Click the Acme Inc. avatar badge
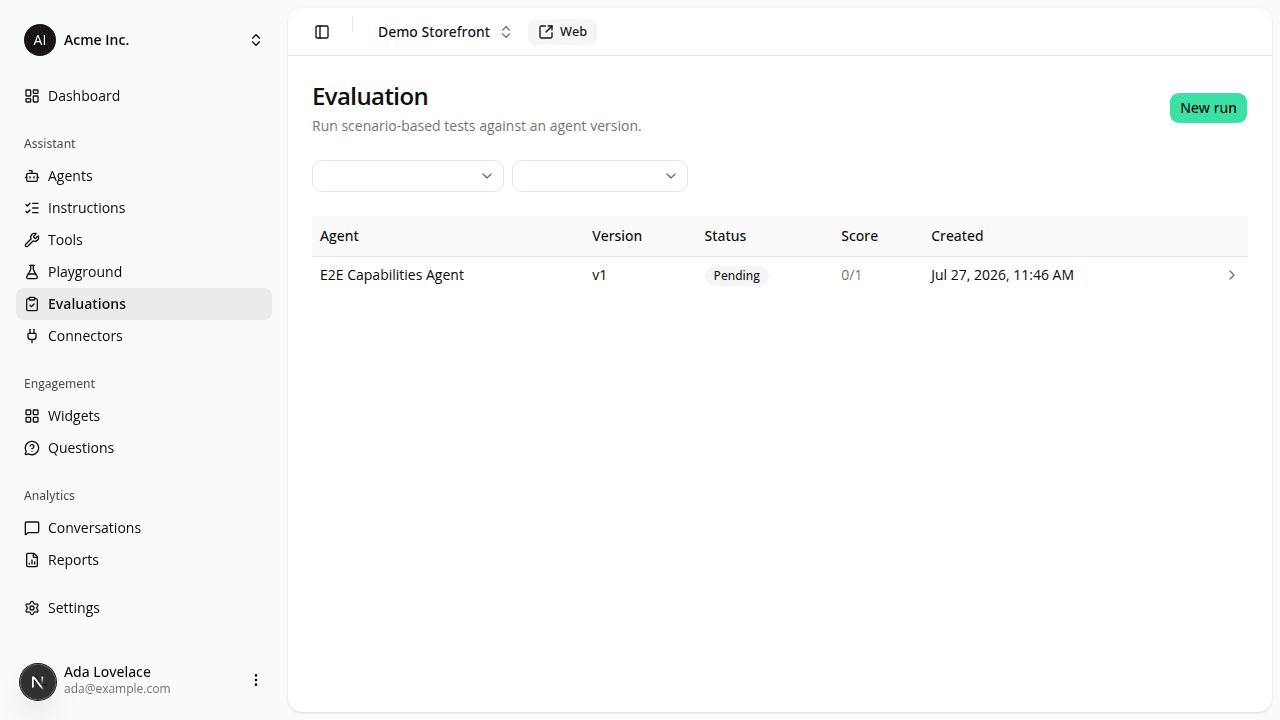The image size is (1280, 720). [40, 40]
